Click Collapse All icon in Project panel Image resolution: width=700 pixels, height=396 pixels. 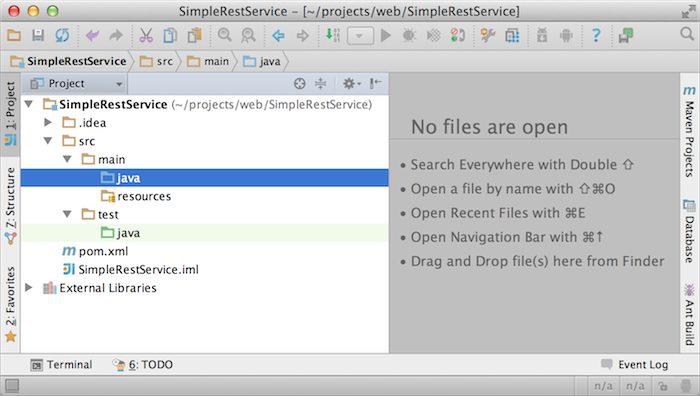(x=321, y=83)
